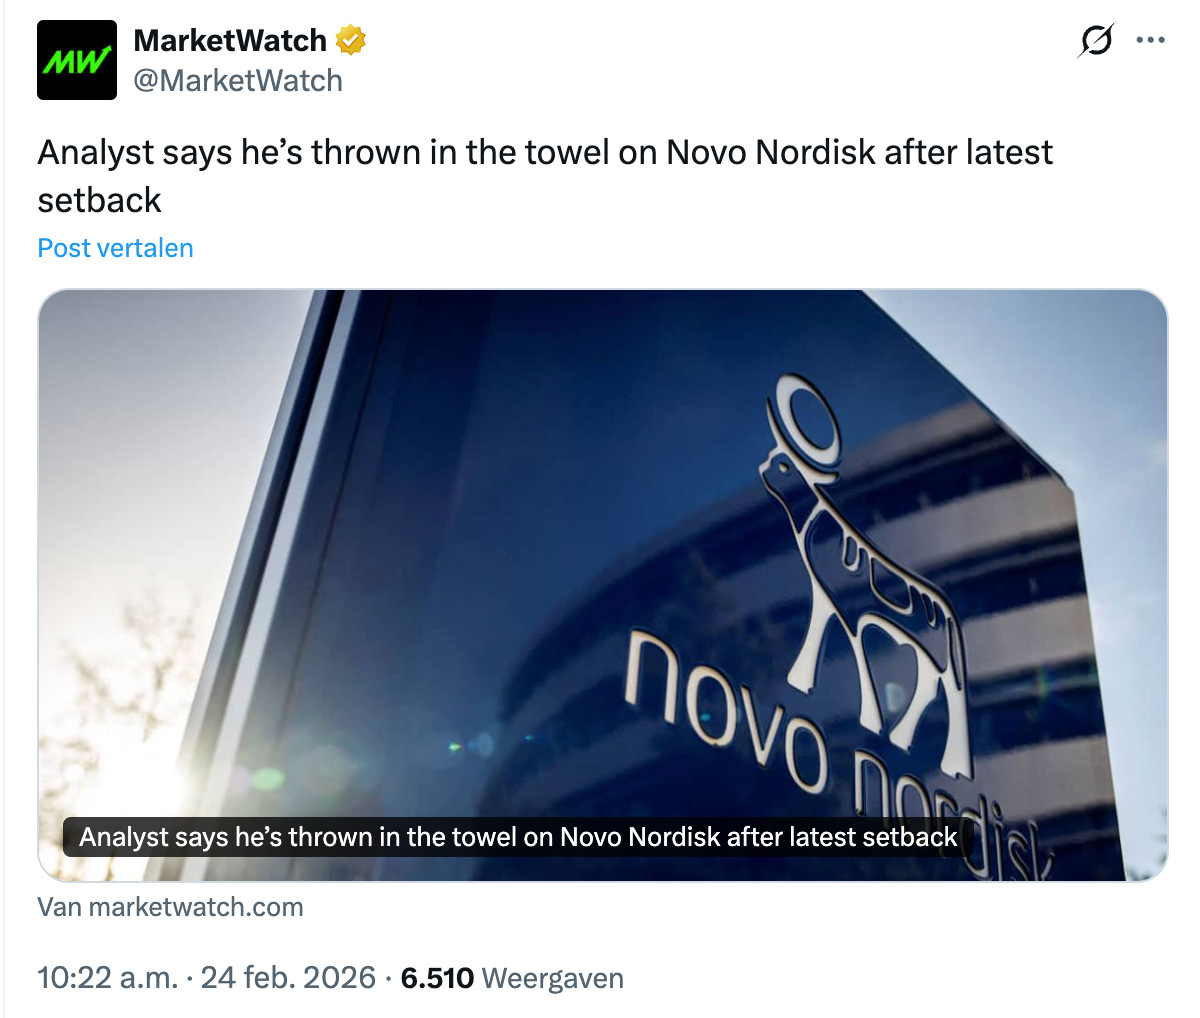
Task: Click the headline caption overlay on image
Action: click(518, 837)
